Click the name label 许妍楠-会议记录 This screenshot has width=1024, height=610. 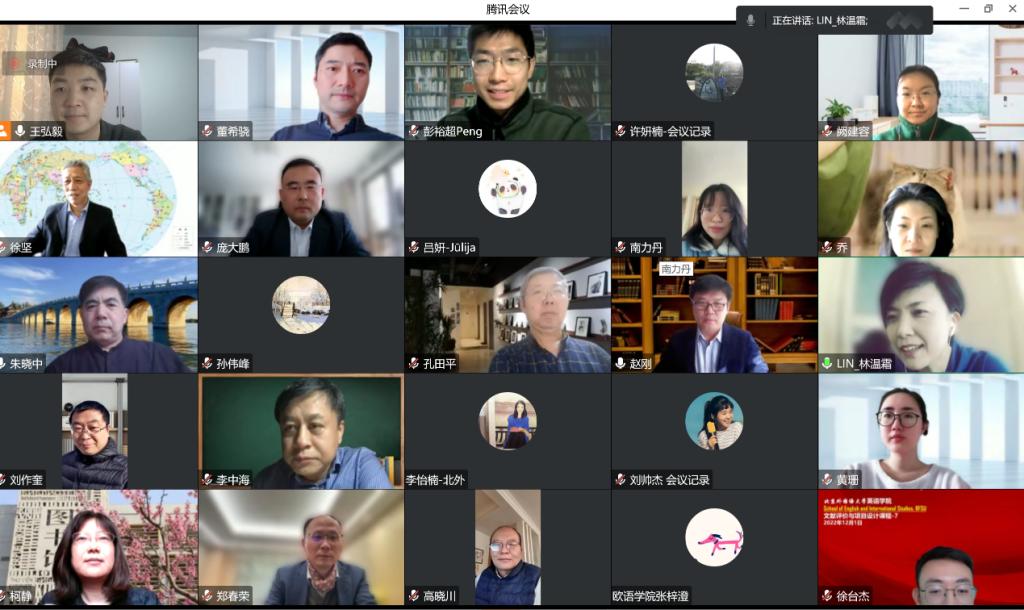(x=670, y=131)
